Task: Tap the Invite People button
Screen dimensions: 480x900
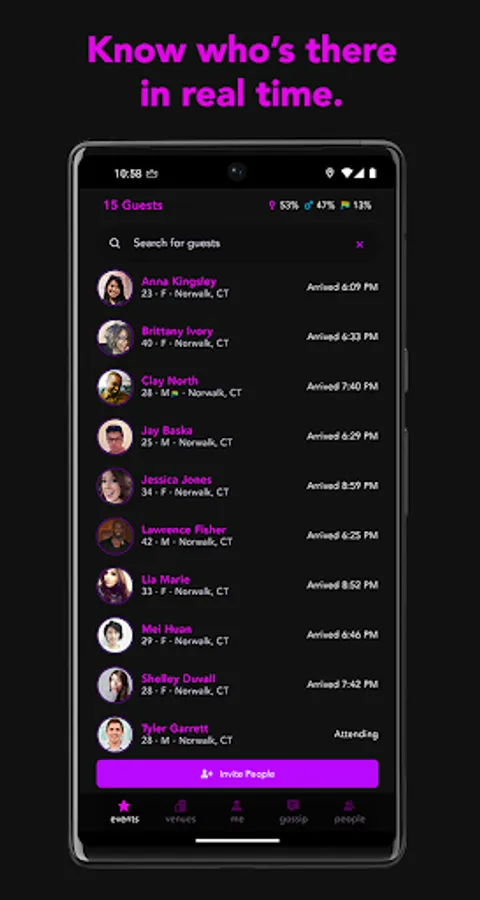Action: click(237, 774)
